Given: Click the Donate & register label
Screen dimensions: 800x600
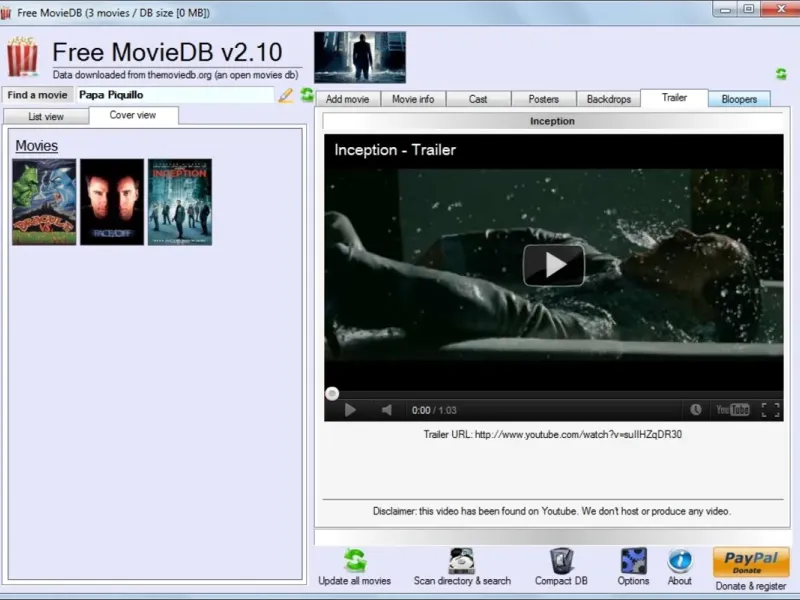Looking at the screenshot, I should pyautogui.click(x=751, y=586).
